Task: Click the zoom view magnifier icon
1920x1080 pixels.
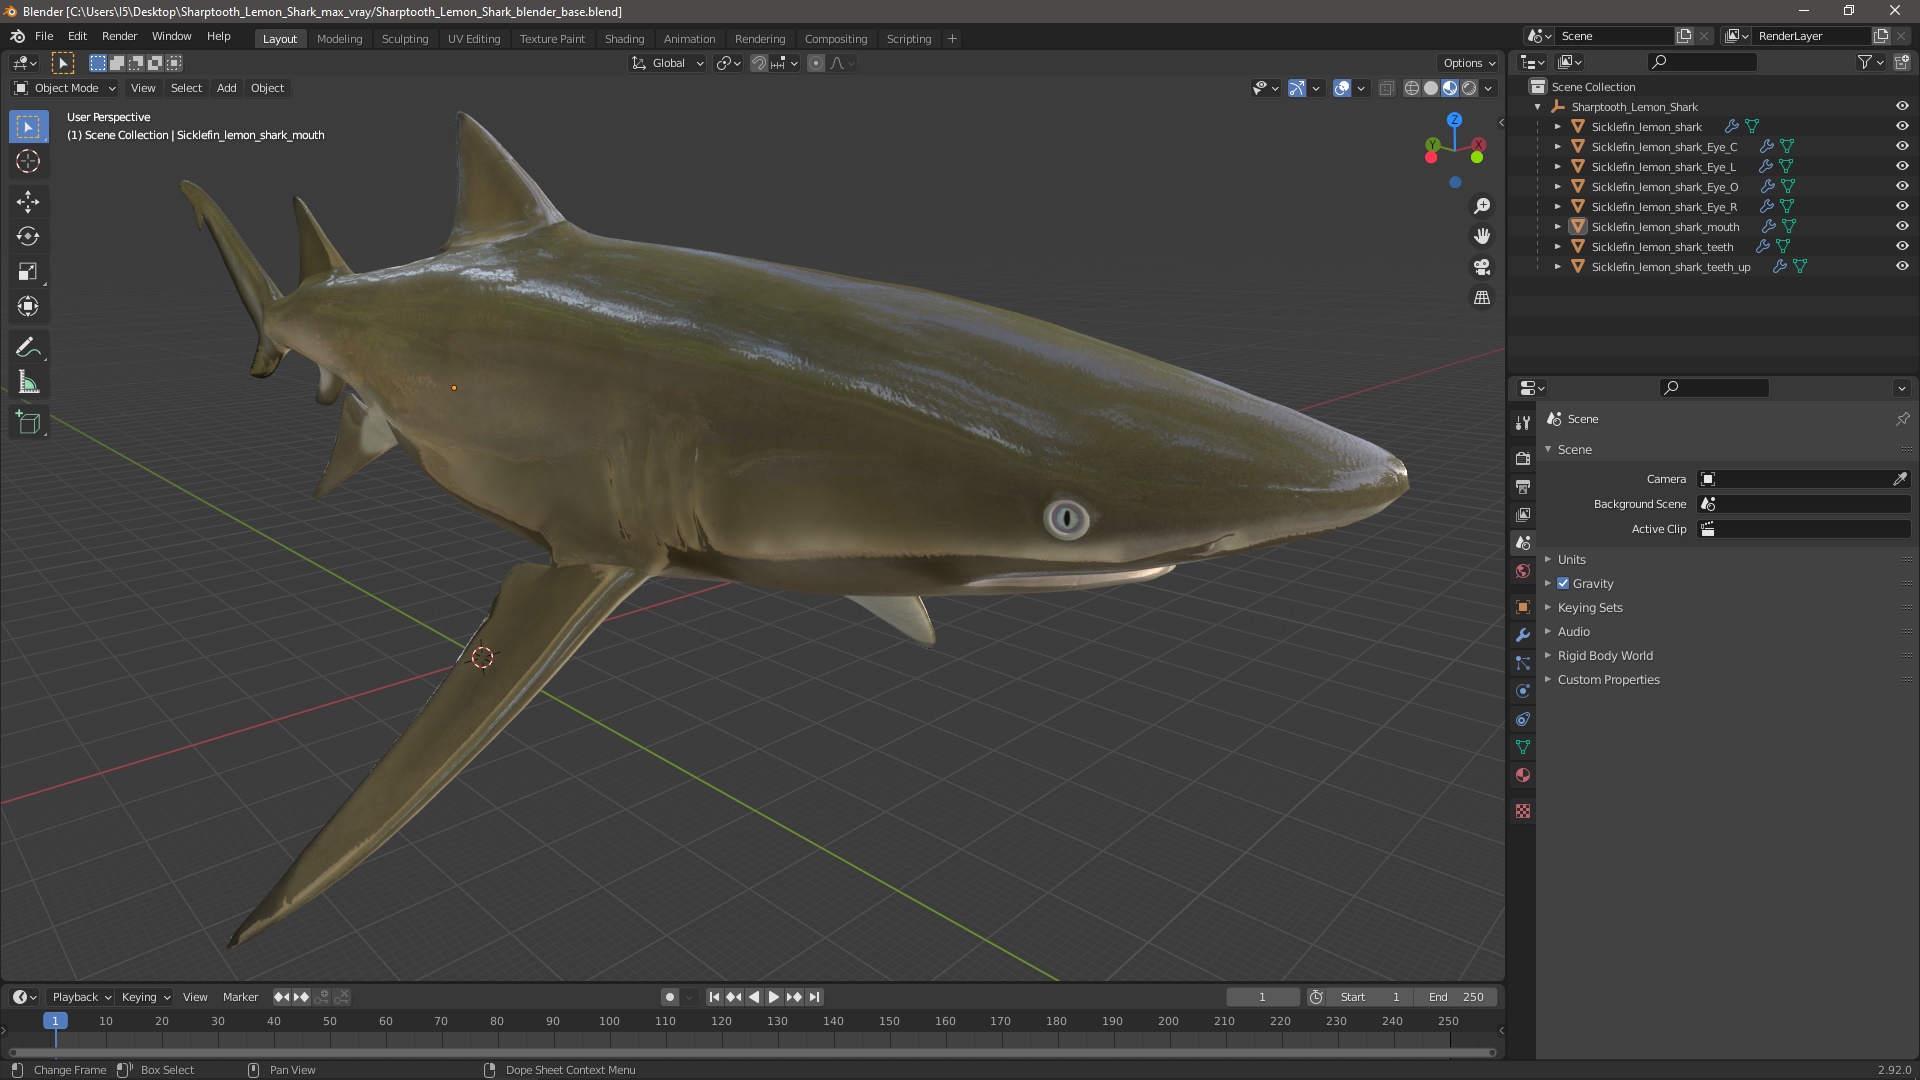Action: 1482,206
